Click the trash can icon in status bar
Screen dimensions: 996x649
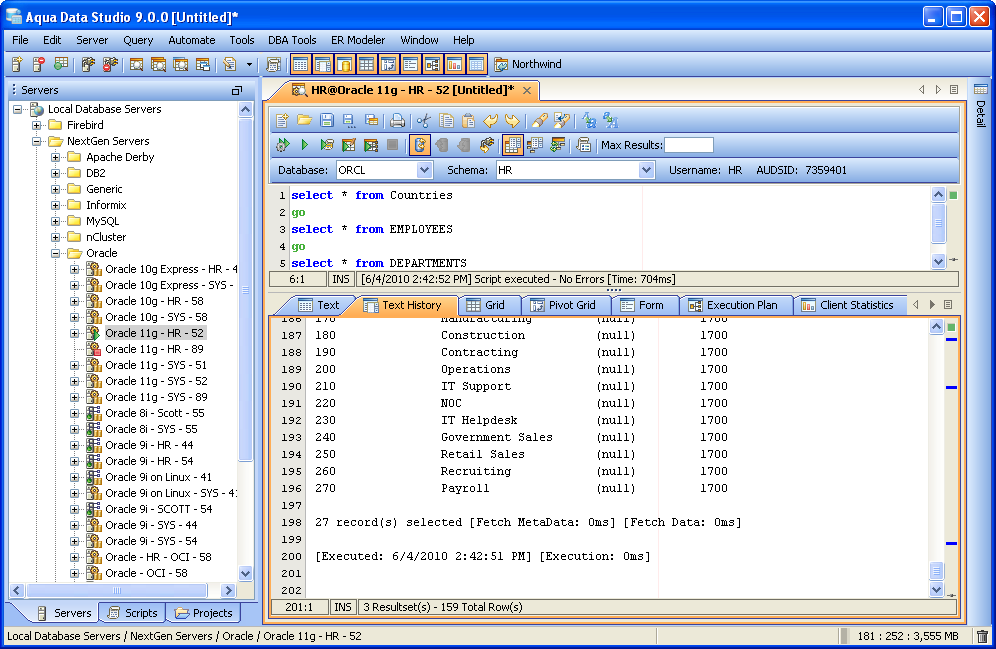982,636
